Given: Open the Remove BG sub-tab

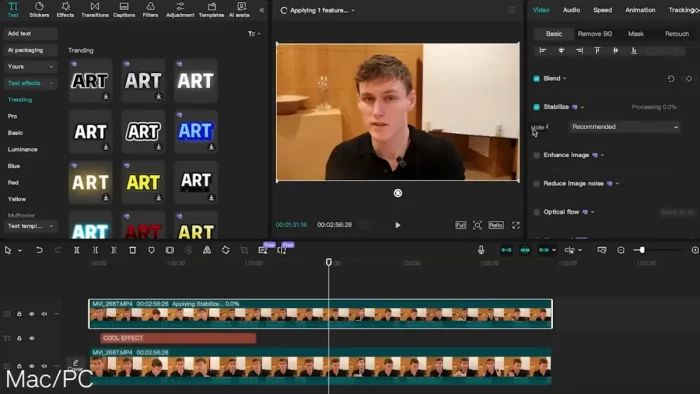Looking at the screenshot, I should click(x=595, y=34).
